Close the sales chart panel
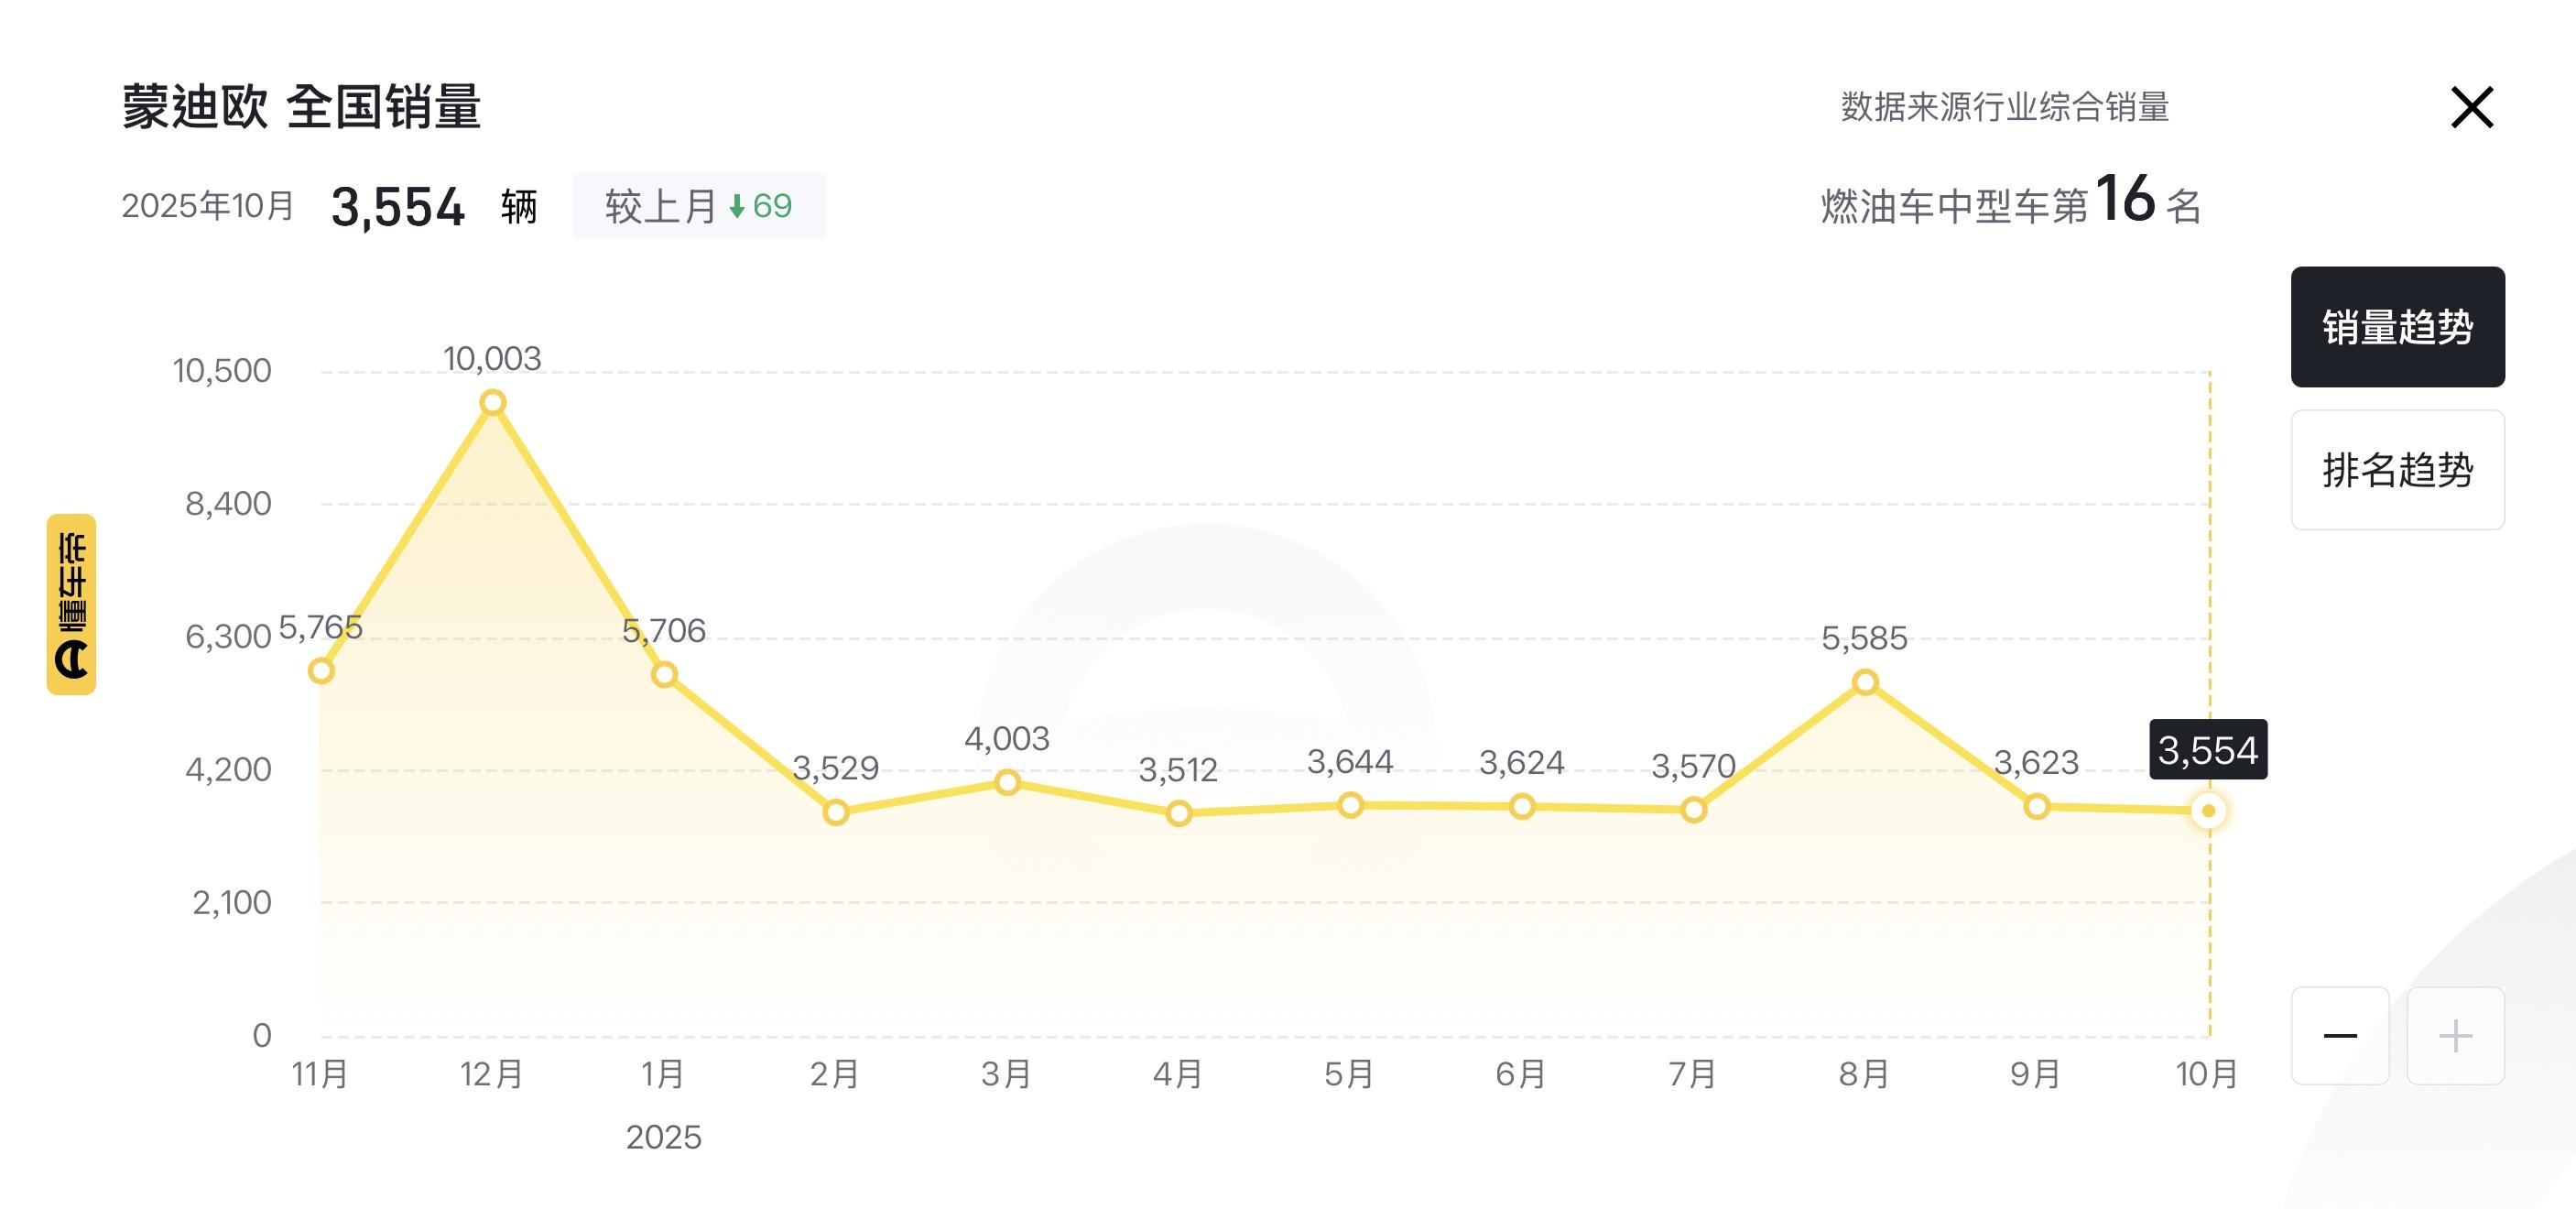 pos(2472,107)
